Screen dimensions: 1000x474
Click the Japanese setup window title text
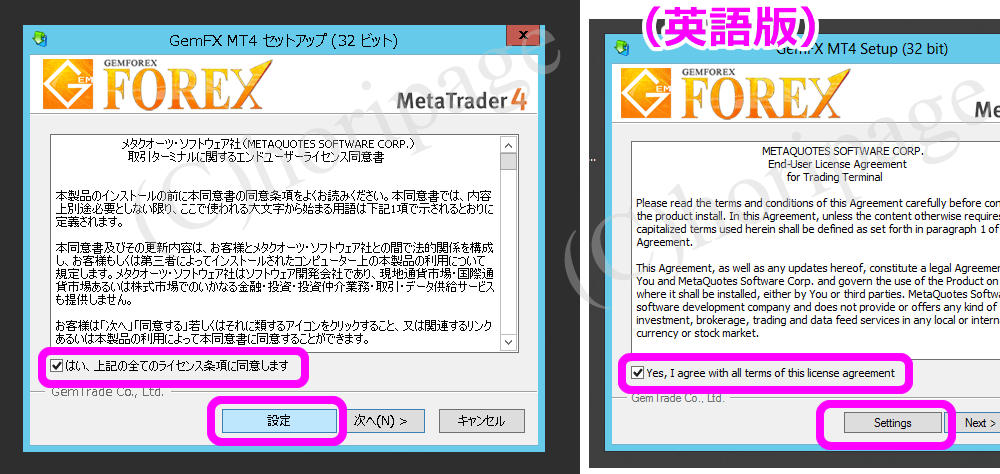[x=283, y=41]
